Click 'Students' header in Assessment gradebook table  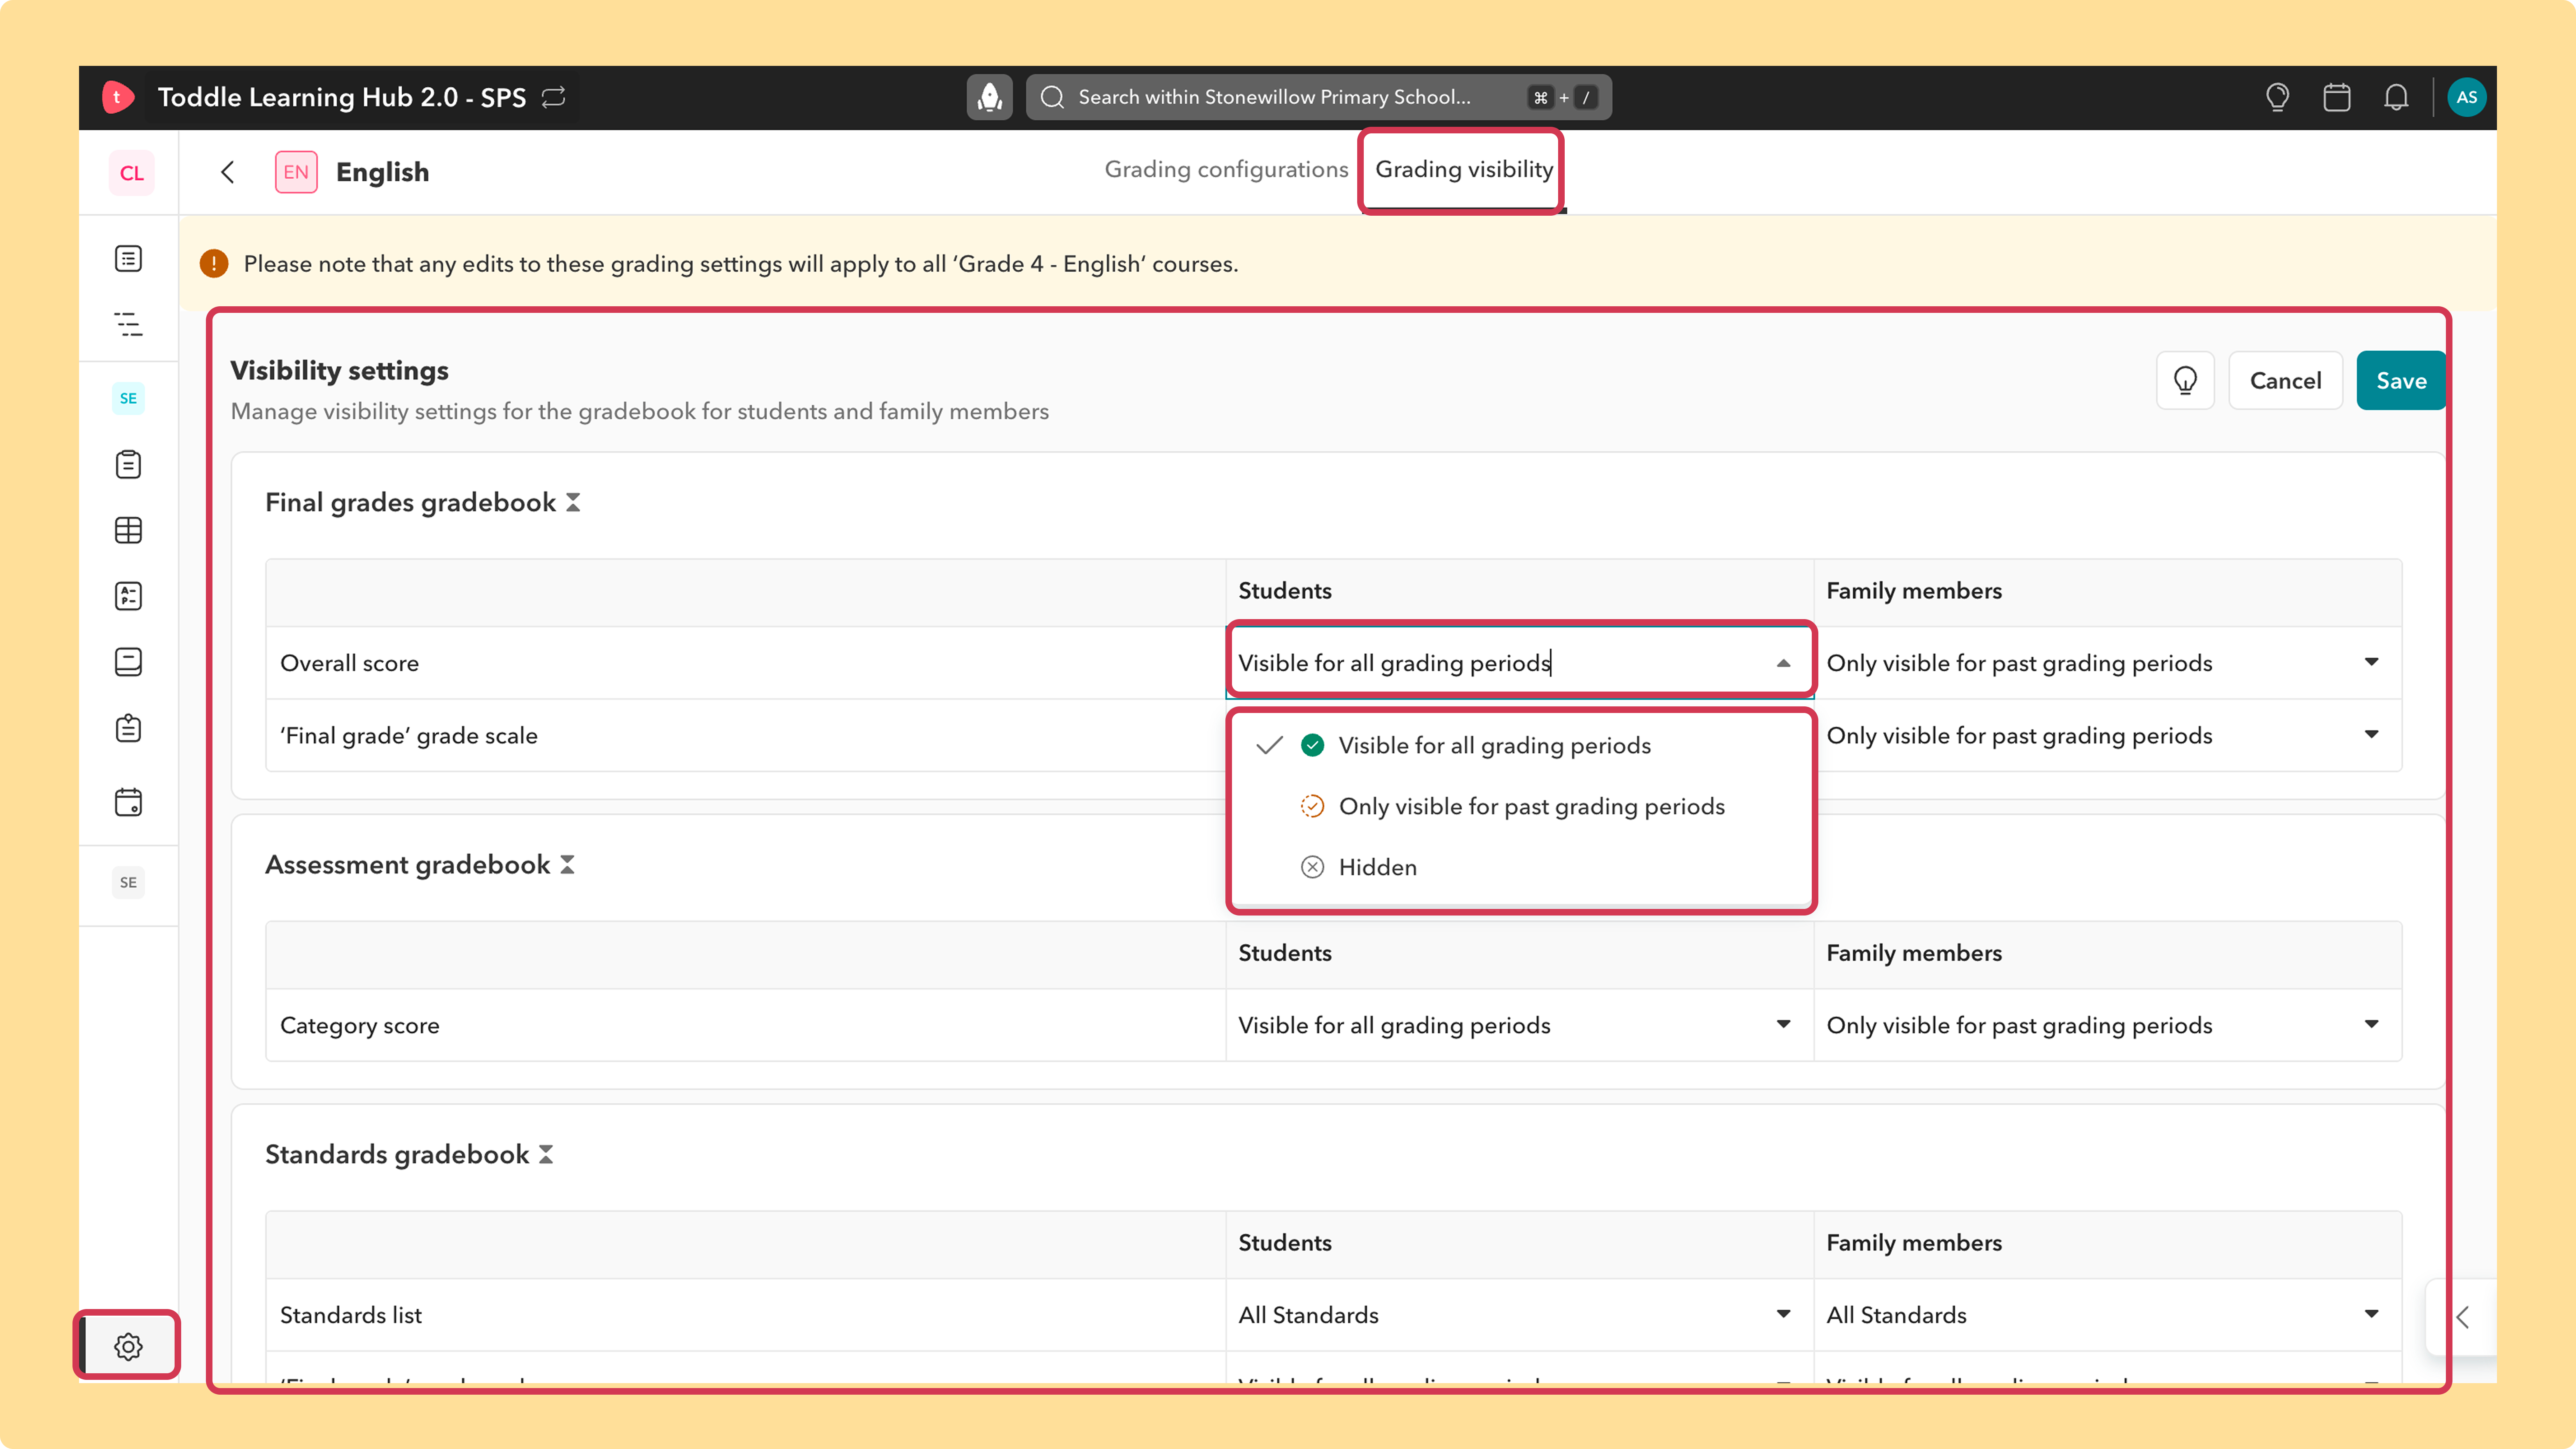point(1285,953)
